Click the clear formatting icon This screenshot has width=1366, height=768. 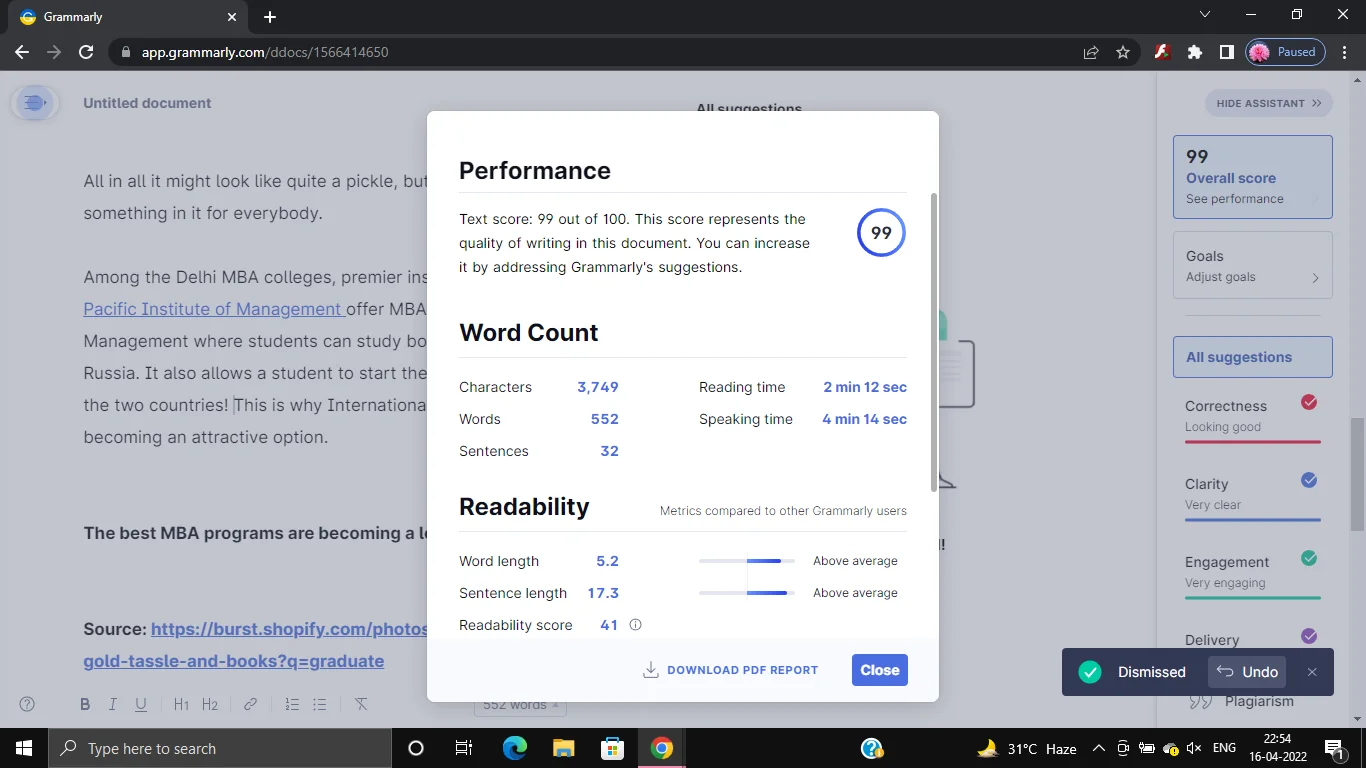(361, 705)
